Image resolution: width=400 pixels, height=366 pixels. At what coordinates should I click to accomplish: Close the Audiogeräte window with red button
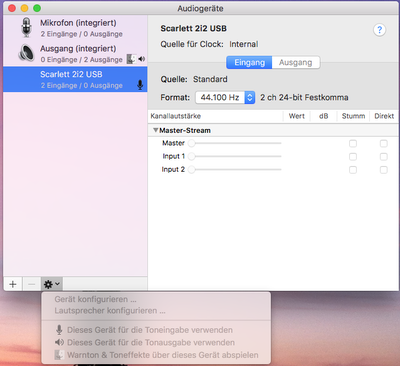[12, 8]
